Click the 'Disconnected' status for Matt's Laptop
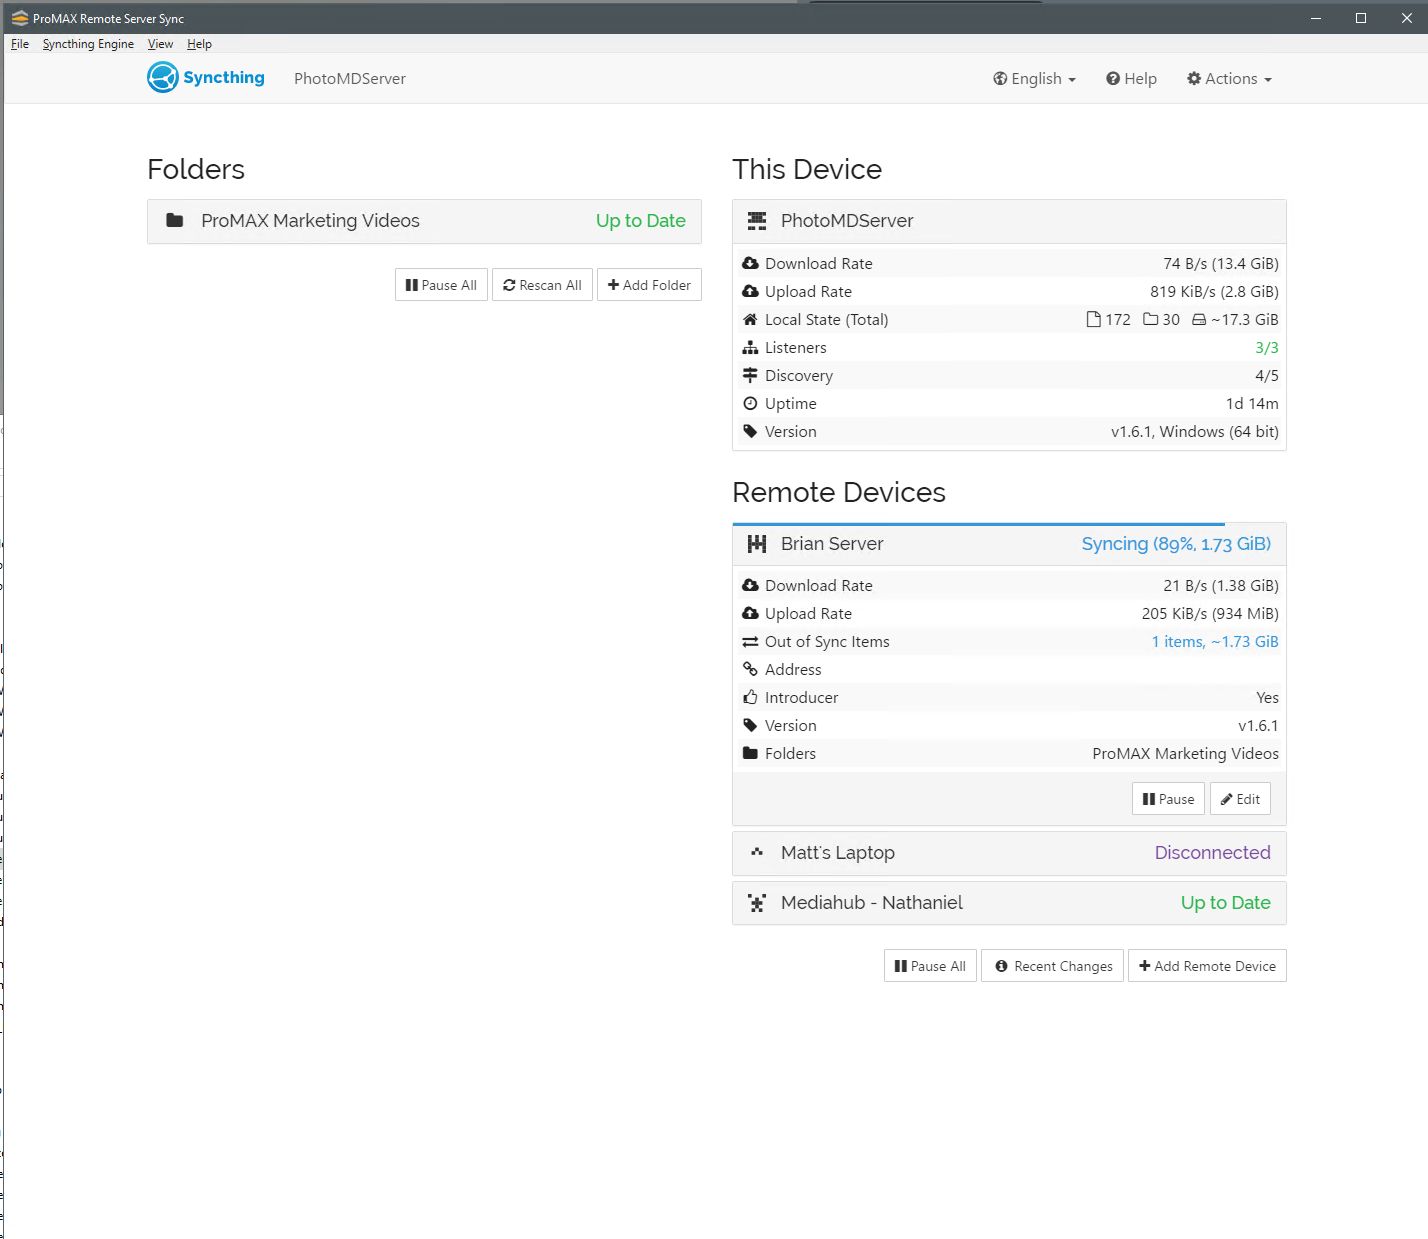The height and width of the screenshot is (1239, 1428). pyautogui.click(x=1213, y=853)
